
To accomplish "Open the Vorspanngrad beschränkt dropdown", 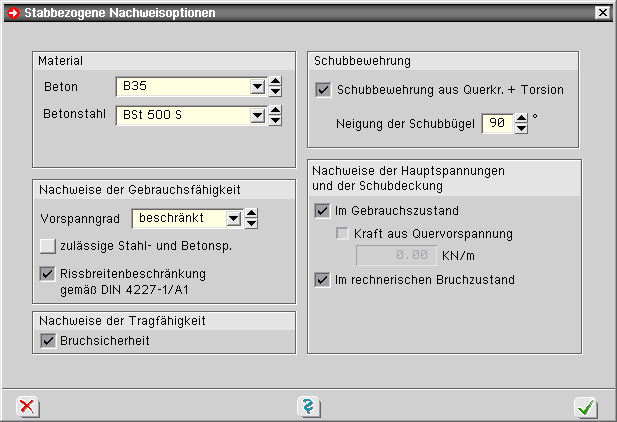I will pyautogui.click(x=233, y=218).
